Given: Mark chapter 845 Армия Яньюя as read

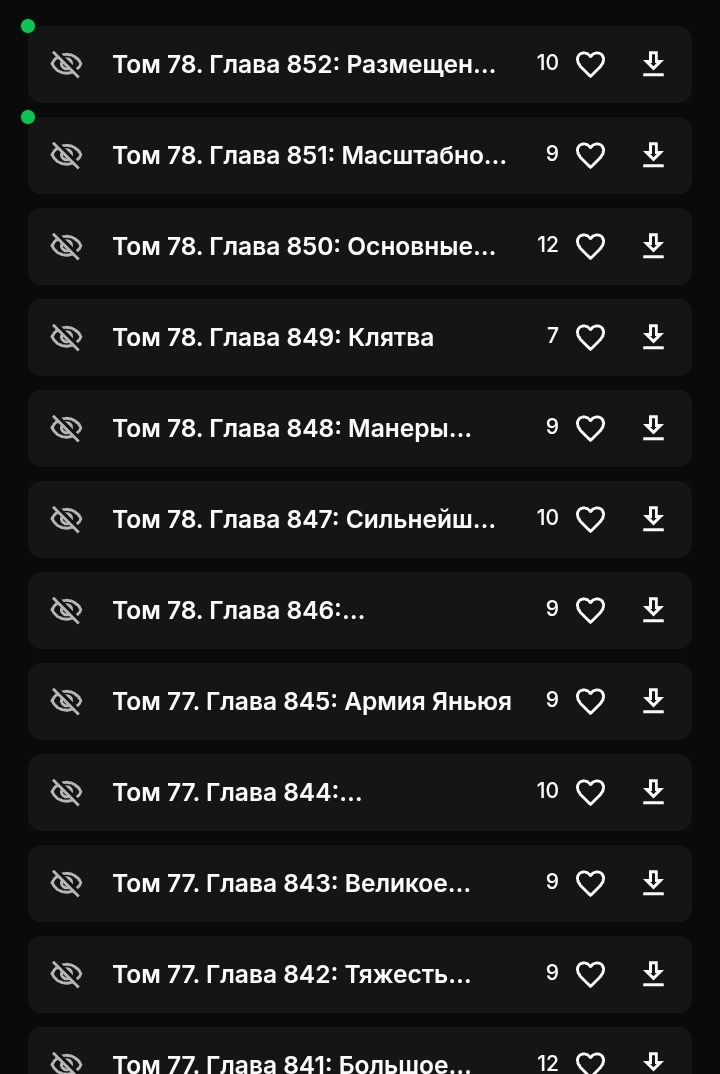Looking at the screenshot, I should [66, 701].
